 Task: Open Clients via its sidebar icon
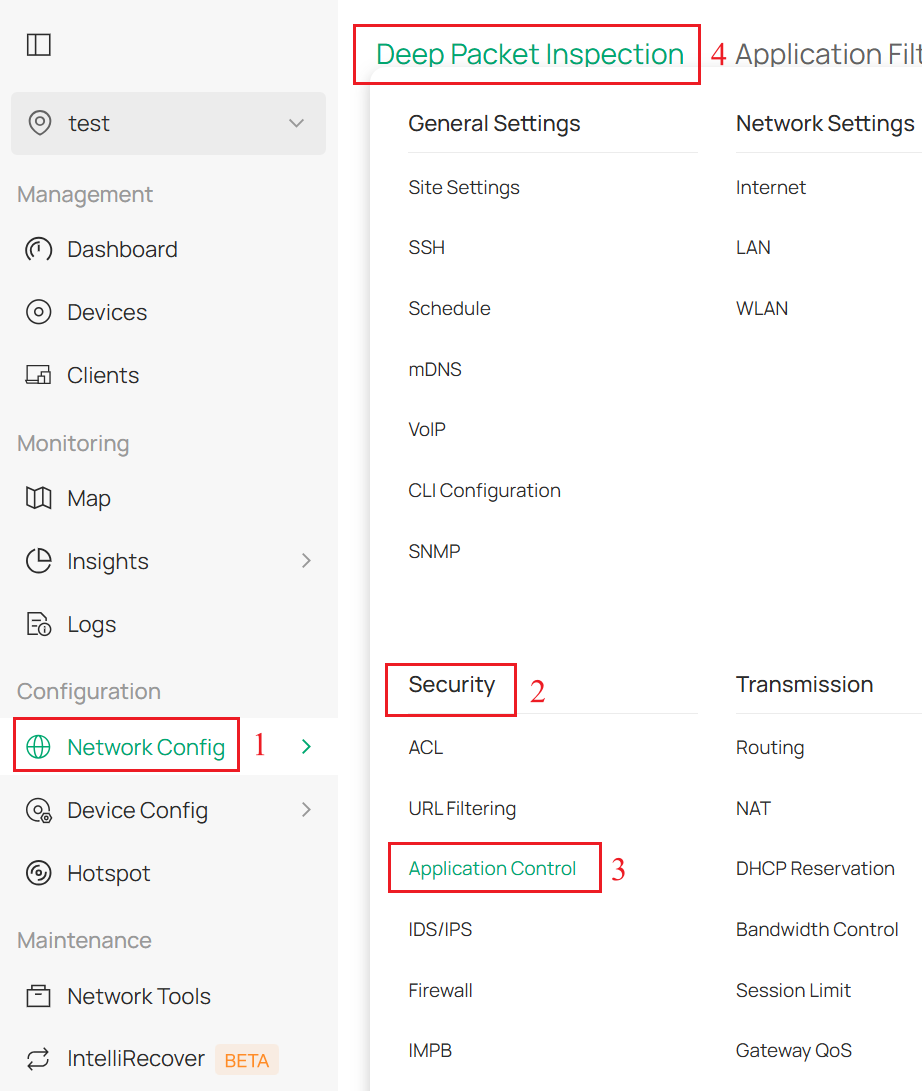pos(37,375)
